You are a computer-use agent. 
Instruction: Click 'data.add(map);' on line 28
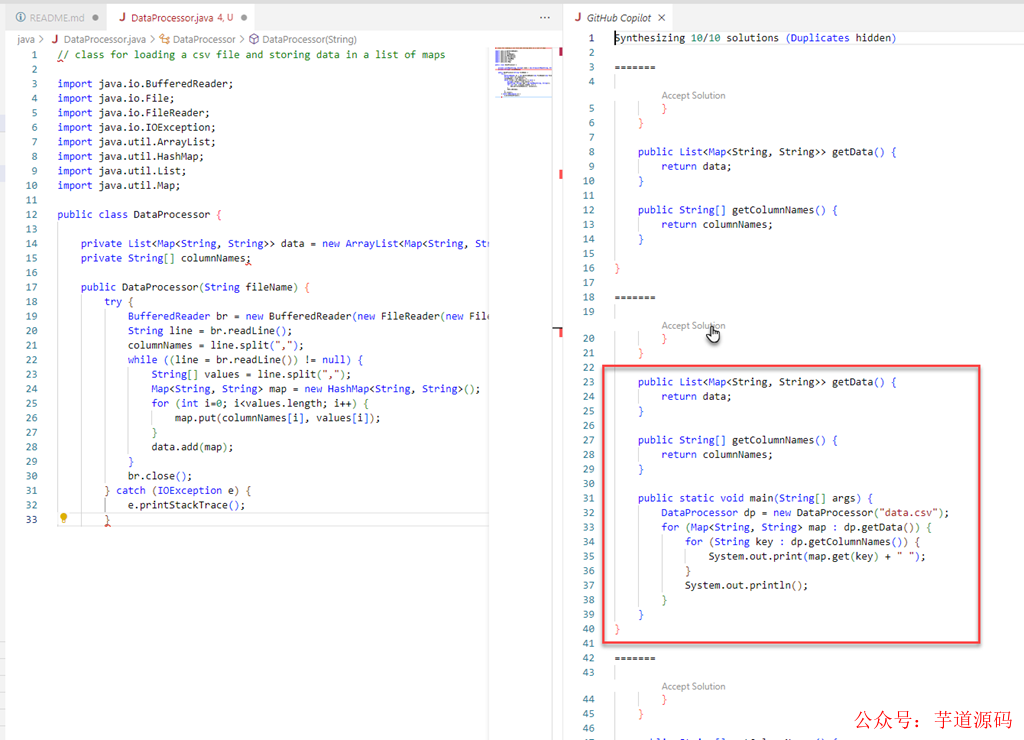coord(192,447)
